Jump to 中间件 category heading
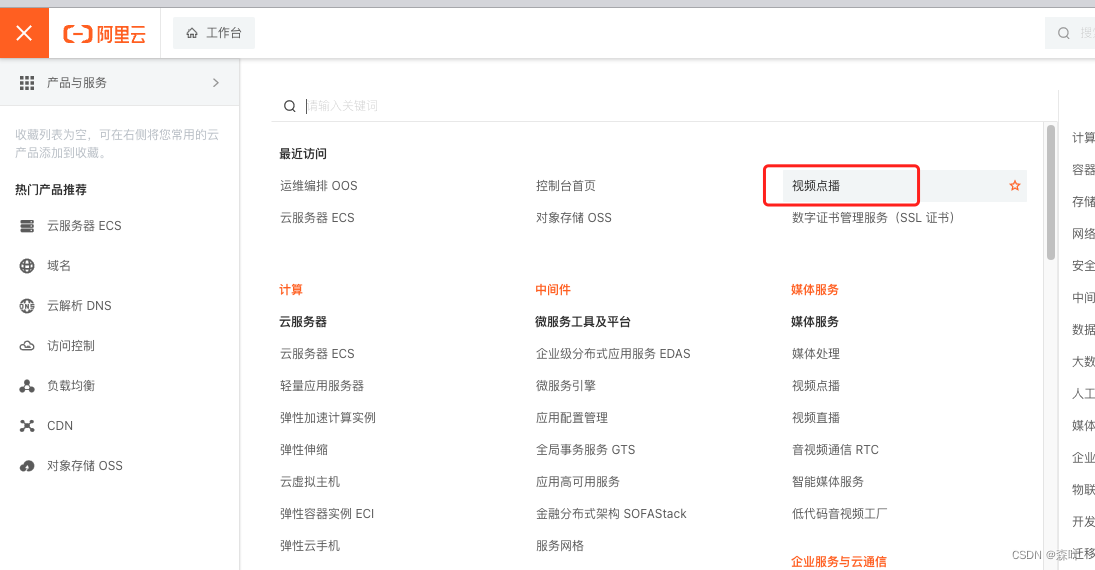The width and height of the screenshot is (1095, 570). pyautogui.click(x=553, y=290)
